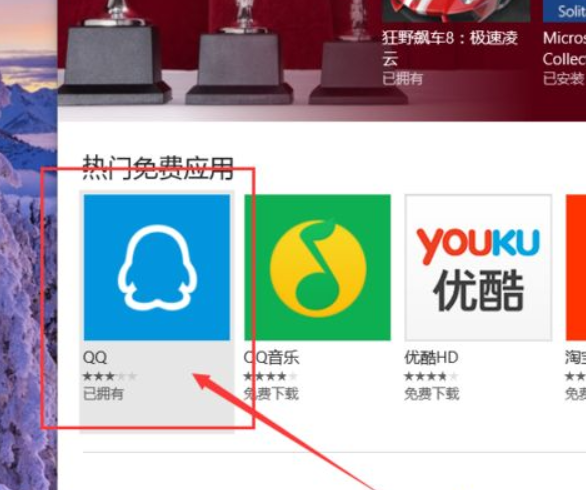Open the 狂野飙车8 racing car thumbnail
The image size is (586, 490).
456,10
